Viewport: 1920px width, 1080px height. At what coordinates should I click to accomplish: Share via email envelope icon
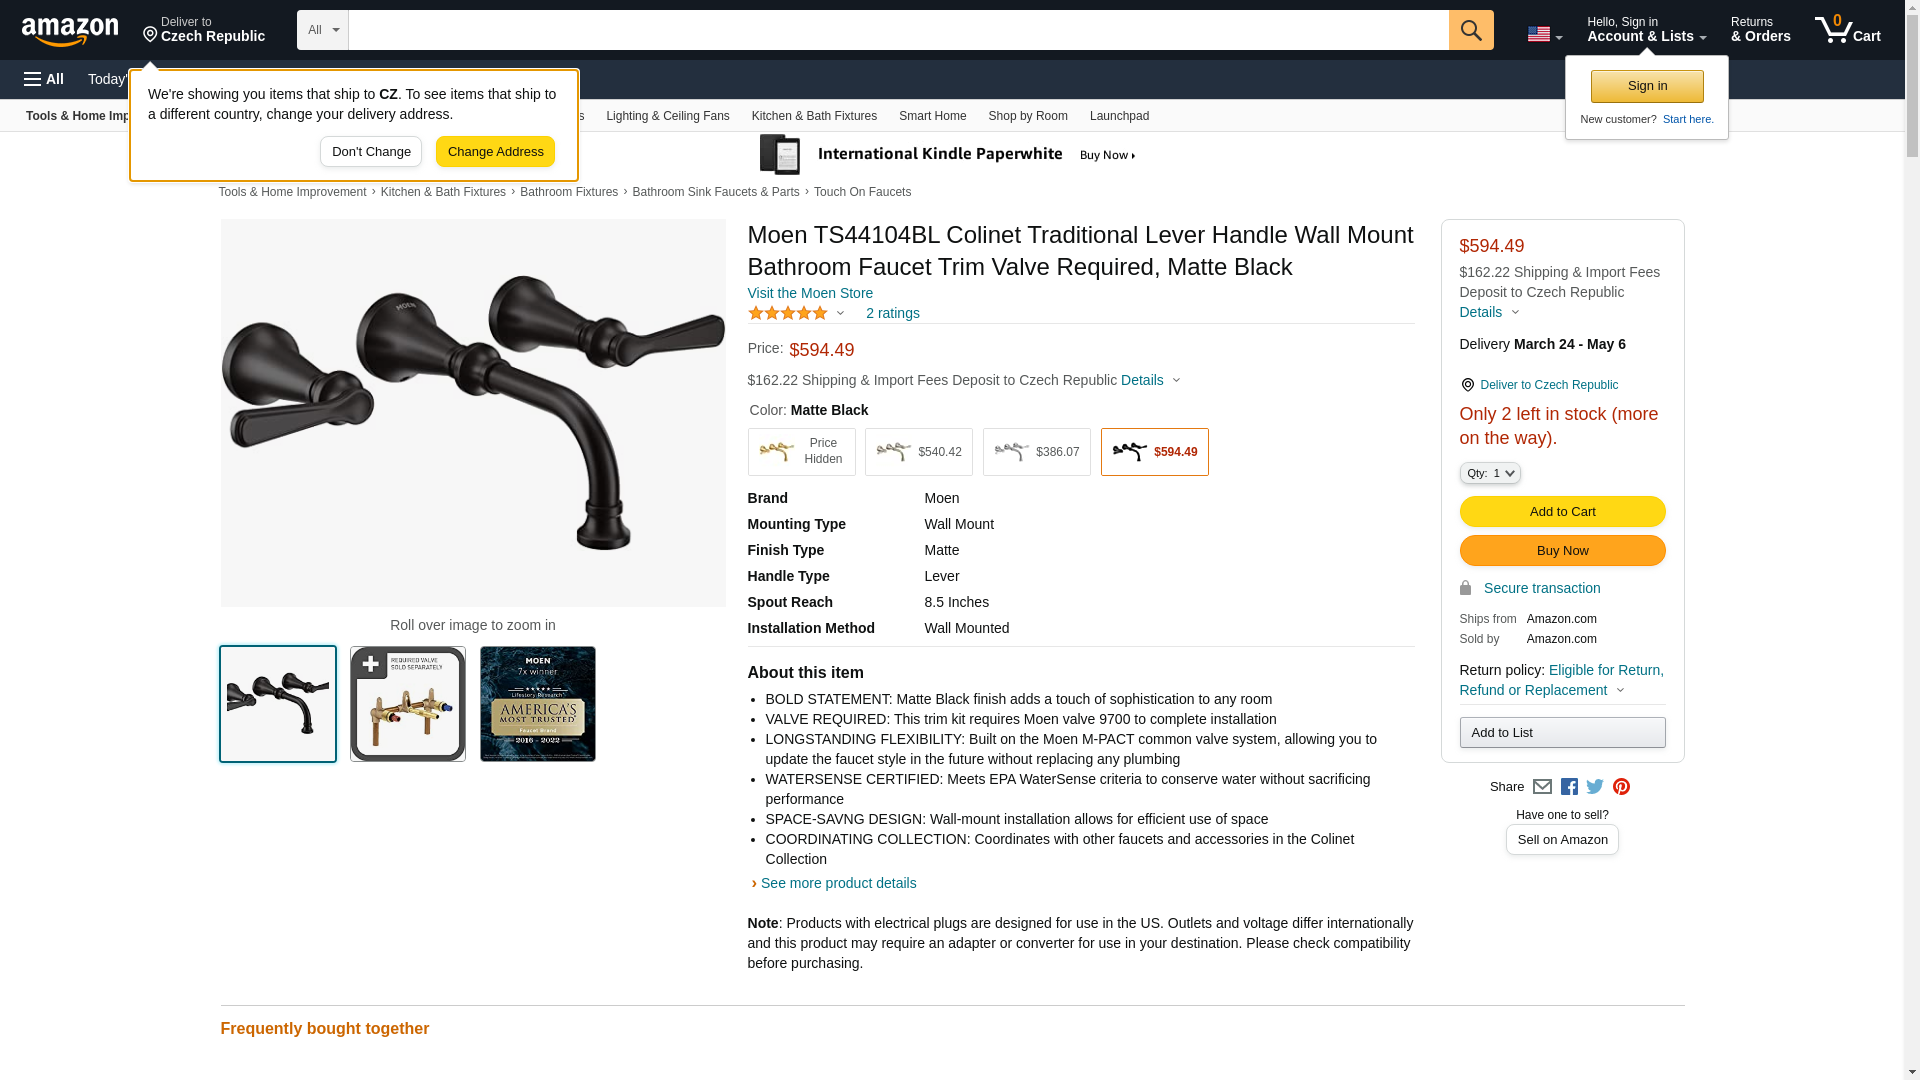pyautogui.click(x=1542, y=787)
